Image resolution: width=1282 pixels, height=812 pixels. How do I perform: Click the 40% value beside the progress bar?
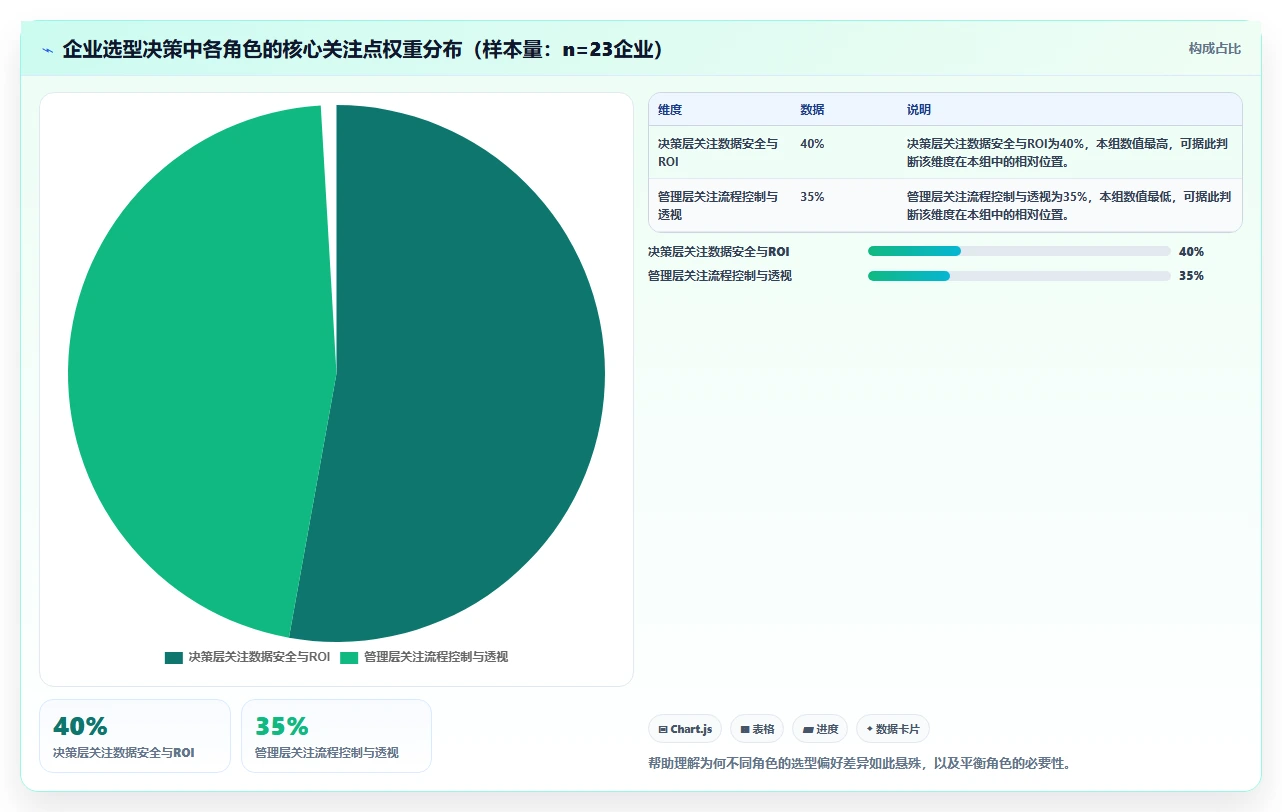(x=1191, y=252)
